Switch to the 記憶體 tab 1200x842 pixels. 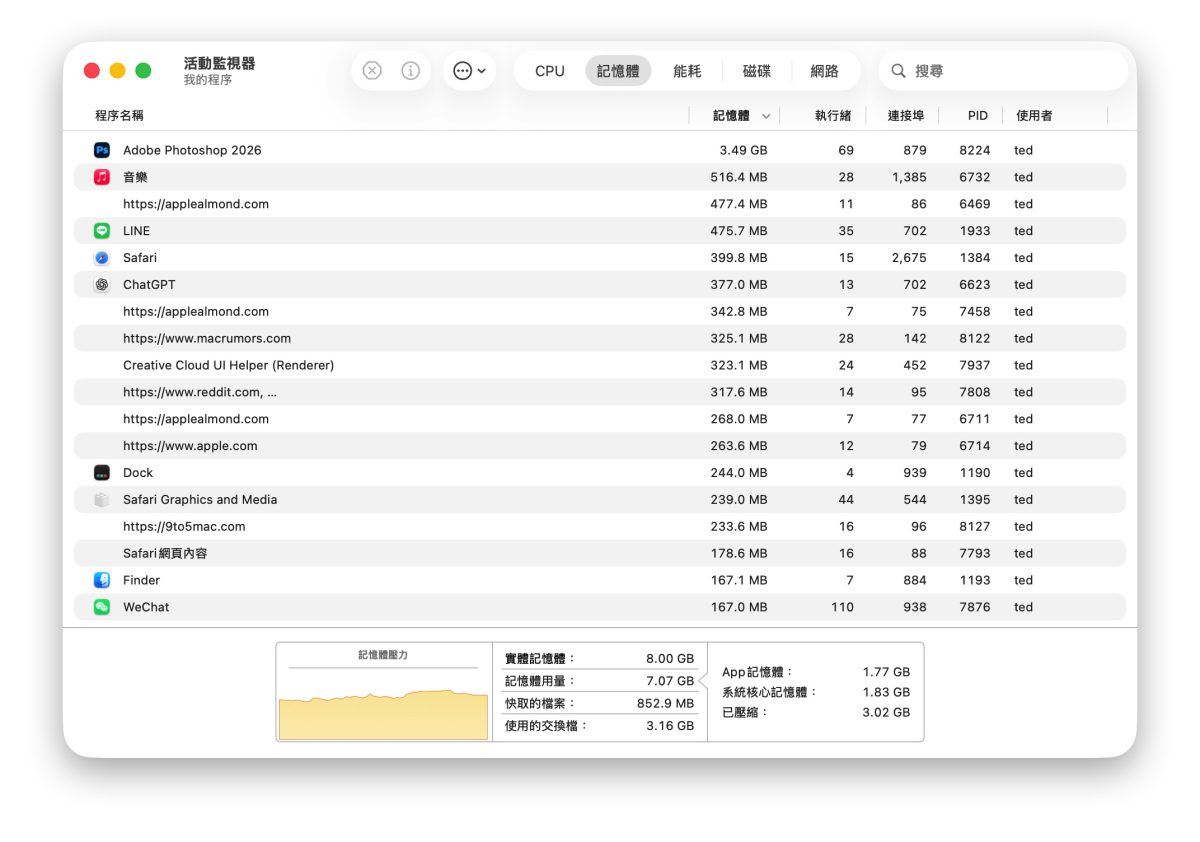(x=618, y=71)
